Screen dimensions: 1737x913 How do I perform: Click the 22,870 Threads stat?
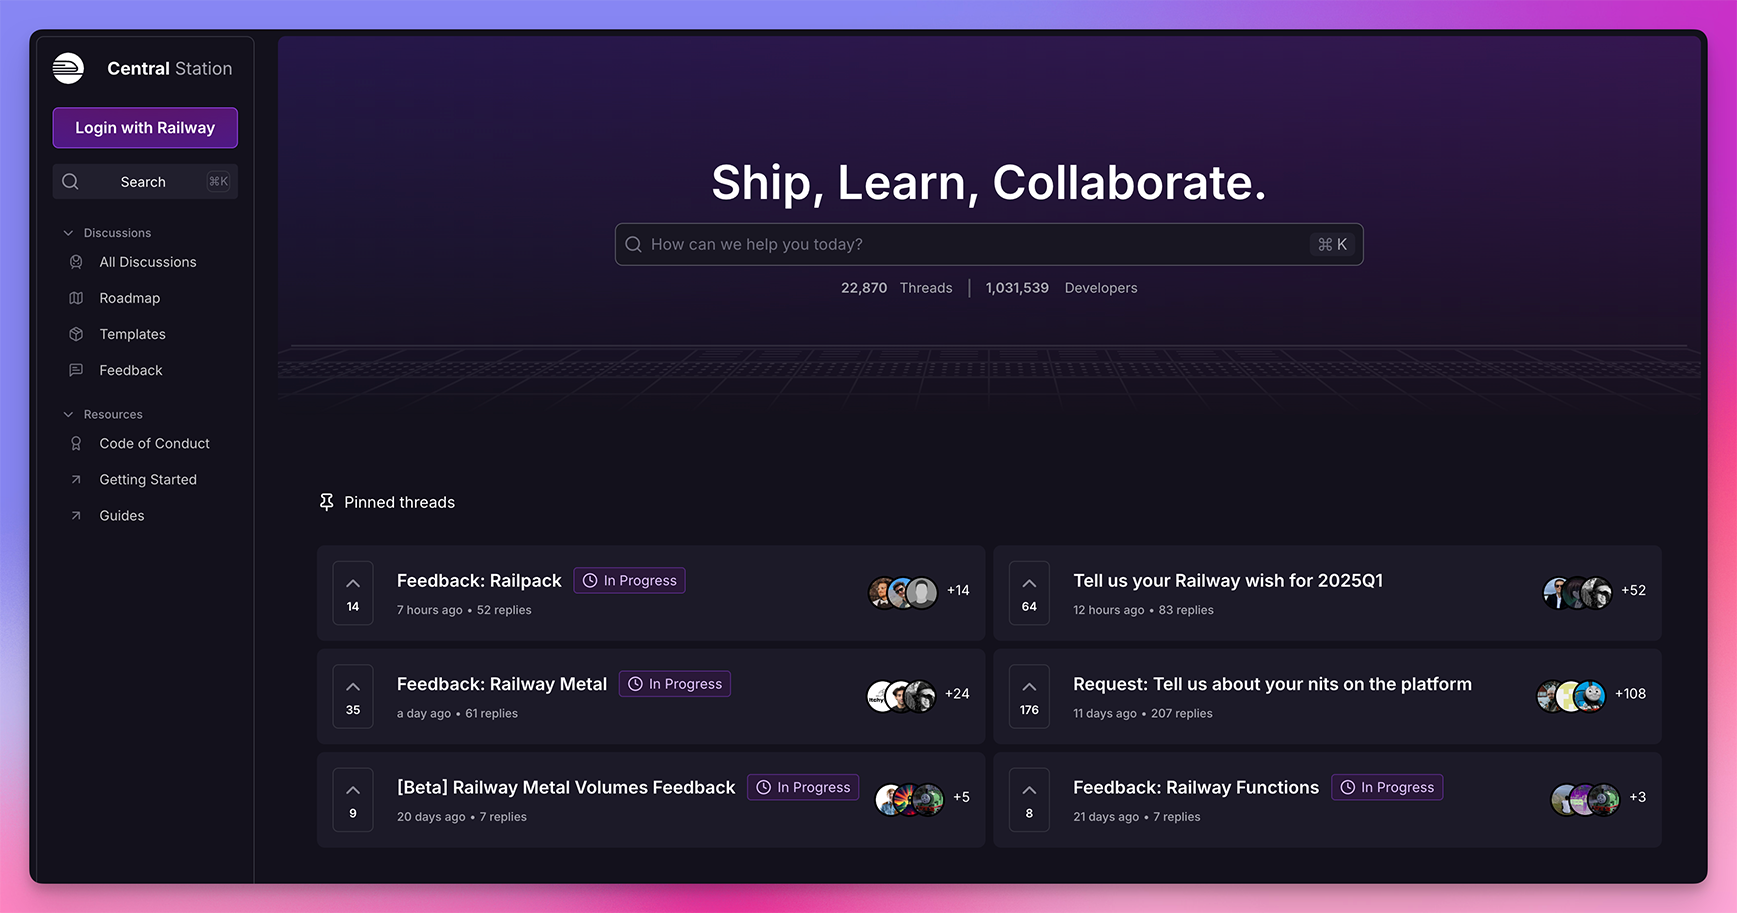[x=896, y=288]
